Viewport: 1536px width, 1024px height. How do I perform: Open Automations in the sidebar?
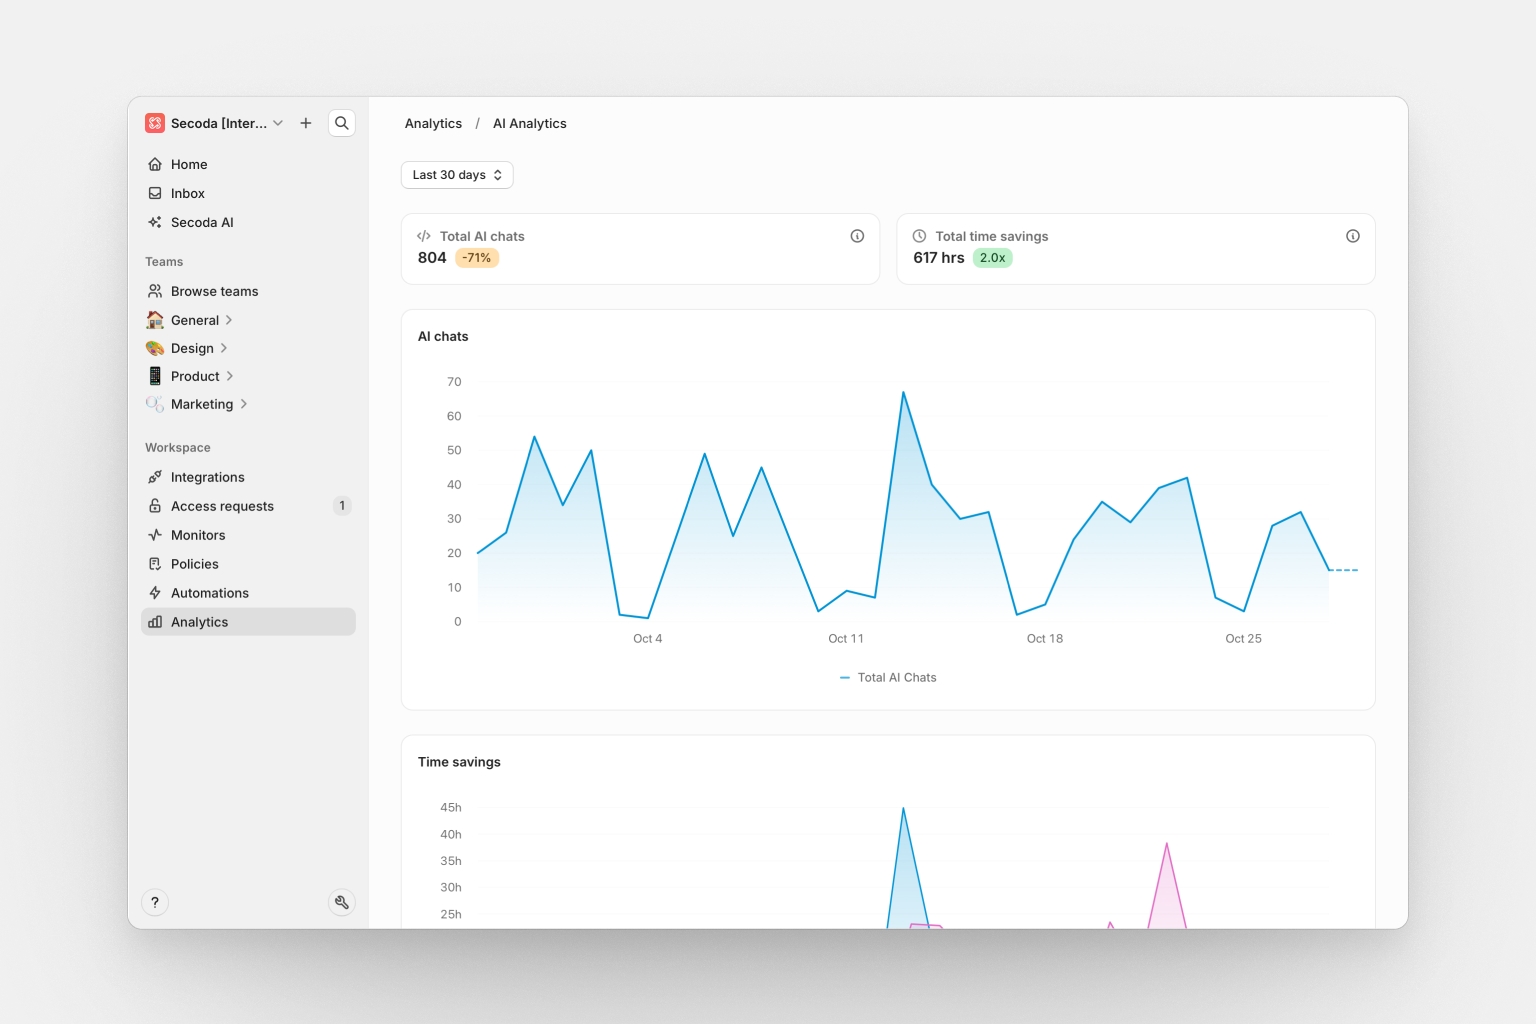coord(210,593)
